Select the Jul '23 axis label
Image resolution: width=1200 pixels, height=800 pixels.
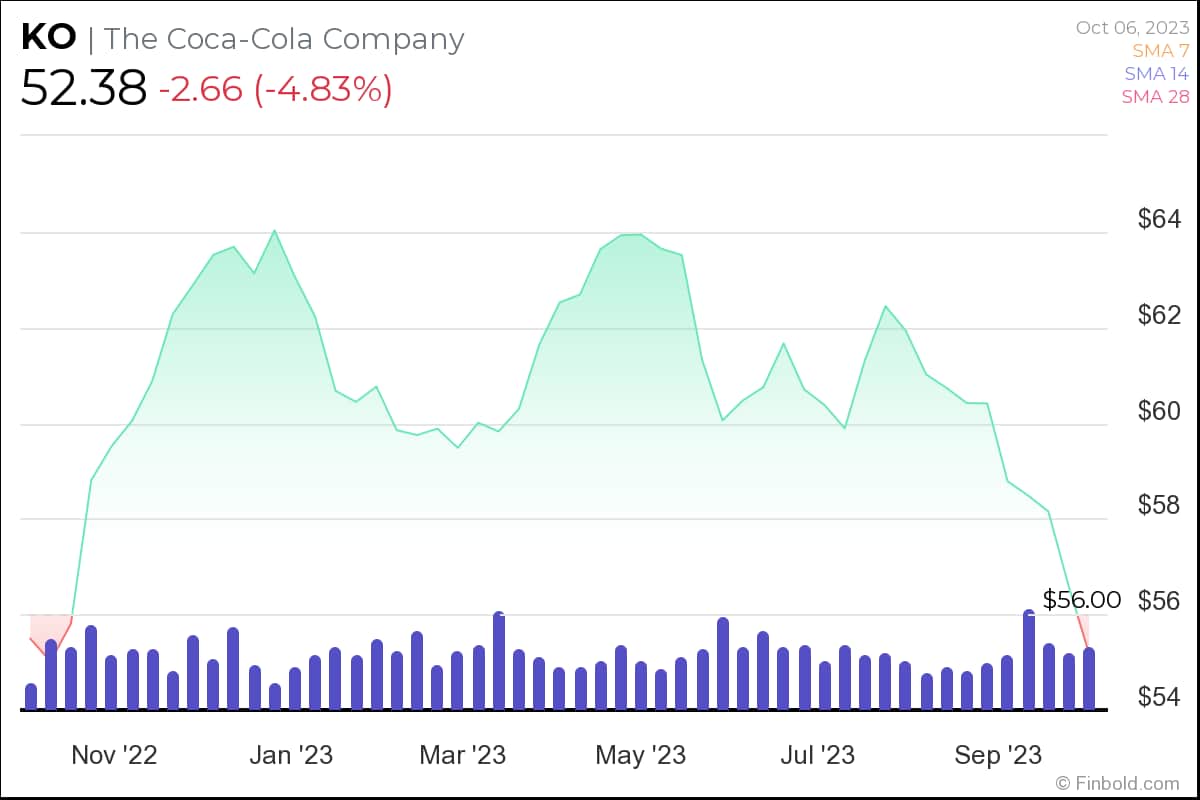[817, 755]
